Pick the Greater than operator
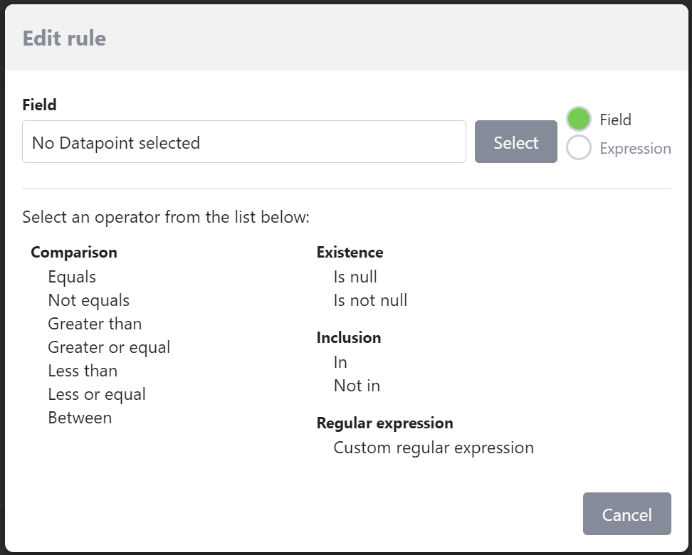 95,324
